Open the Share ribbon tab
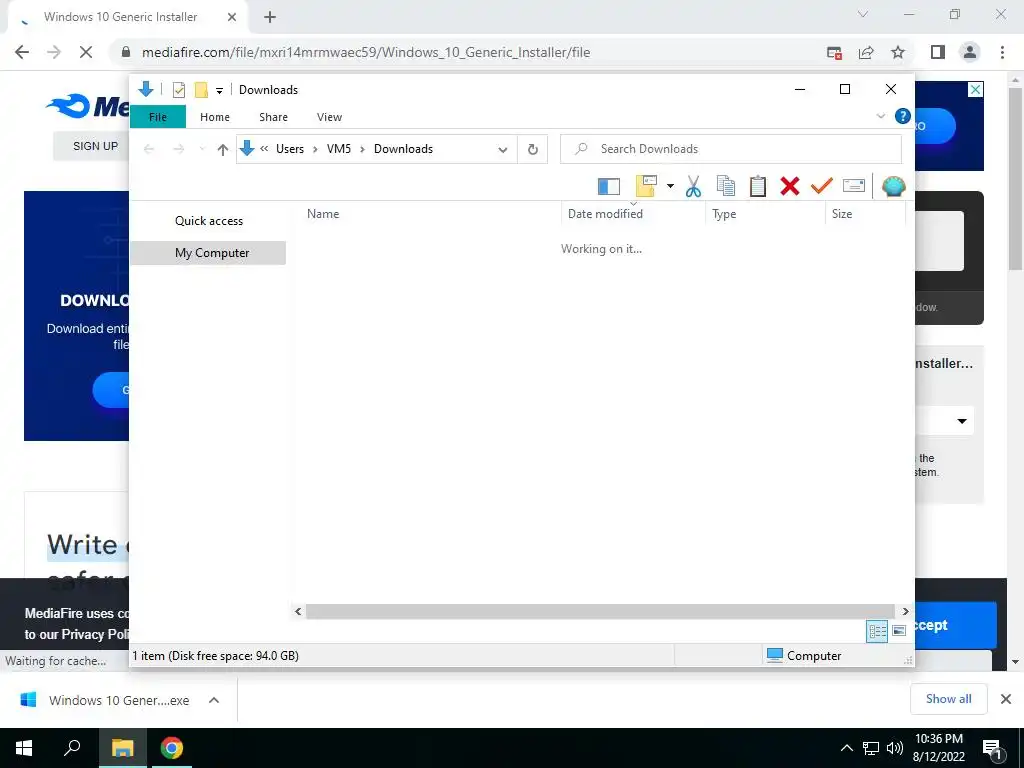 click(273, 117)
